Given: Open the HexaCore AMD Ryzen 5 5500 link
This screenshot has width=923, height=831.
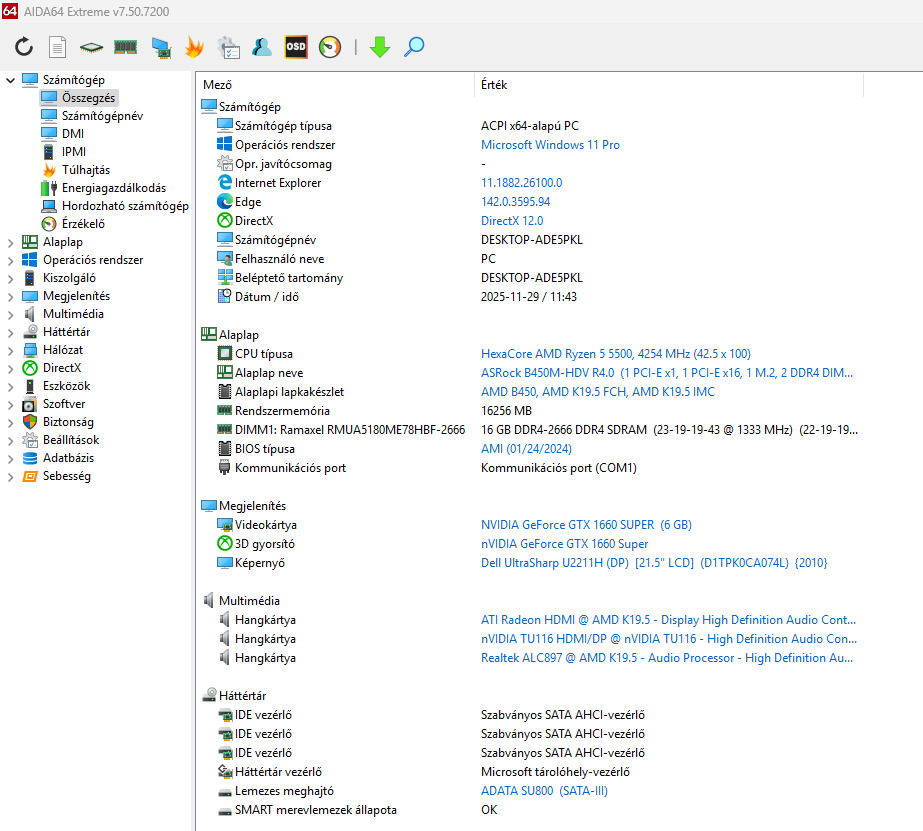Looking at the screenshot, I should pos(616,354).
